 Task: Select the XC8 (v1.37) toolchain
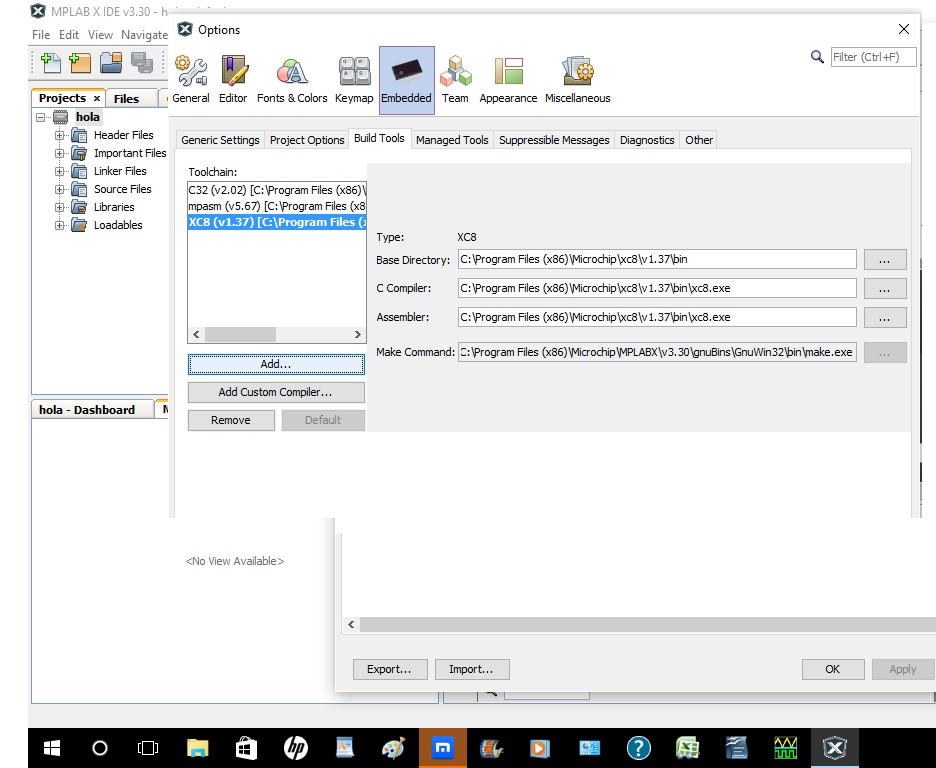tap(277, 222)
